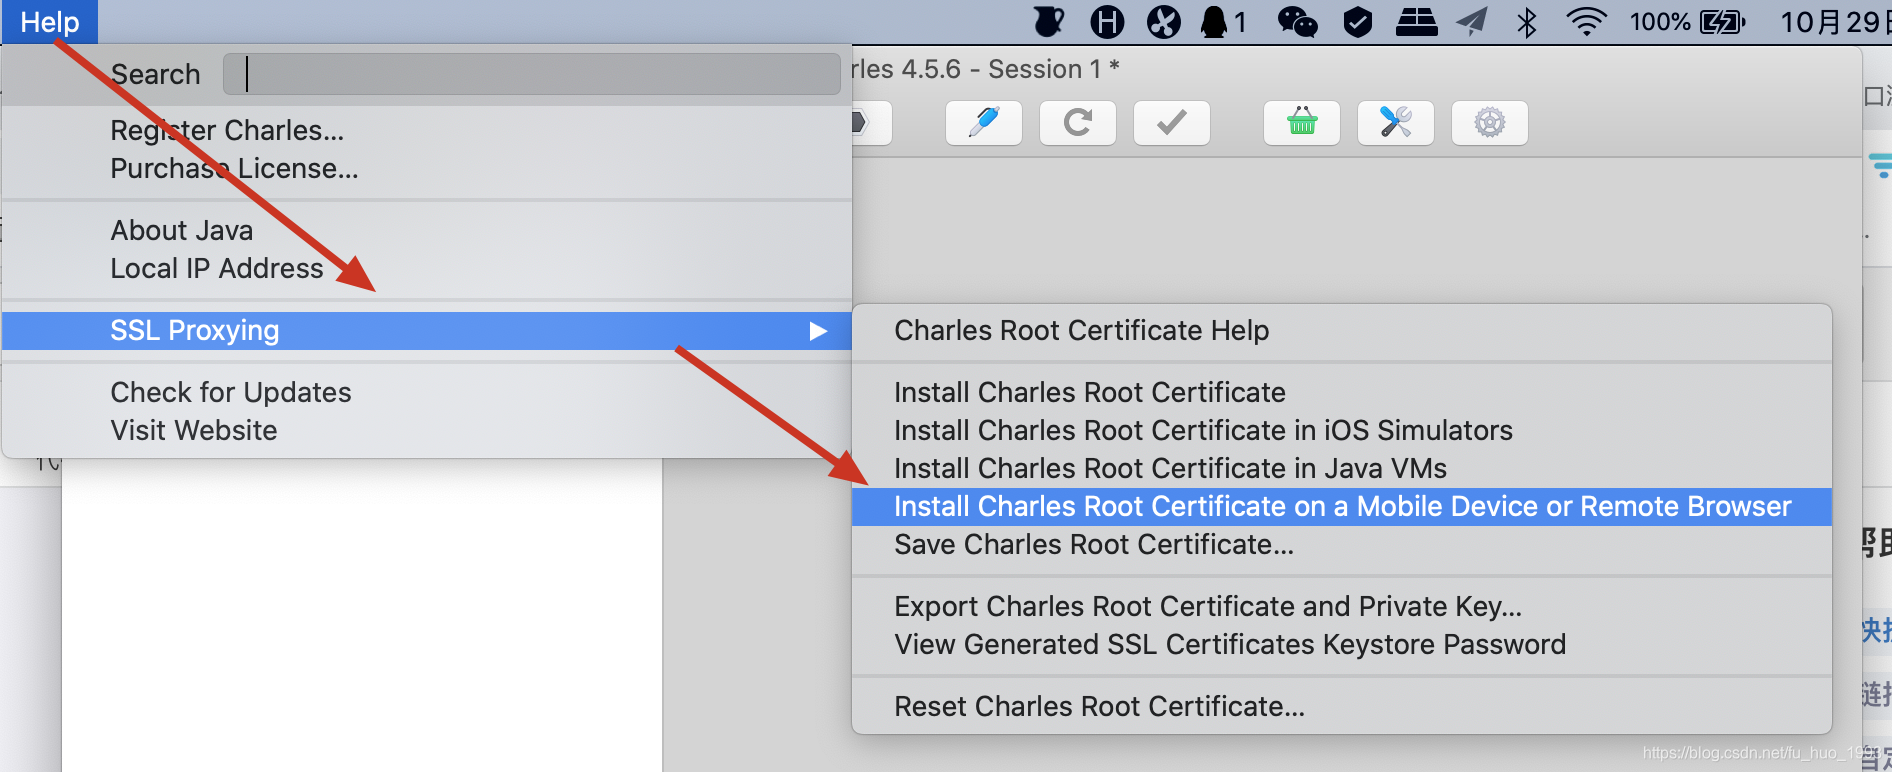Screen dimensions: 1892x772
Task: Install Charles Root Certificate in Java VMs
Action: 1170,468
